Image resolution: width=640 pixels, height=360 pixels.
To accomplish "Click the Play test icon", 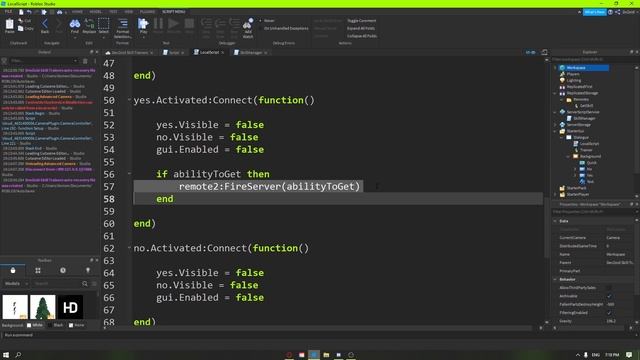I will coord(143,24).
